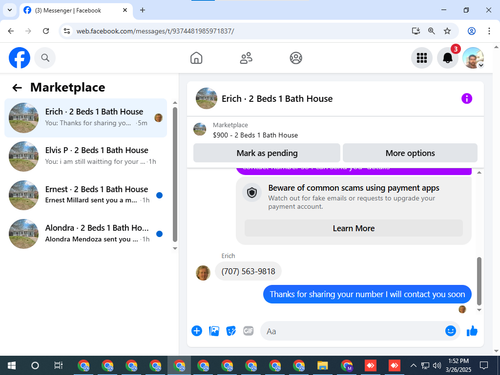Open the Friends icon in top navigation
The image size is (500, 375).
[246, 58]
